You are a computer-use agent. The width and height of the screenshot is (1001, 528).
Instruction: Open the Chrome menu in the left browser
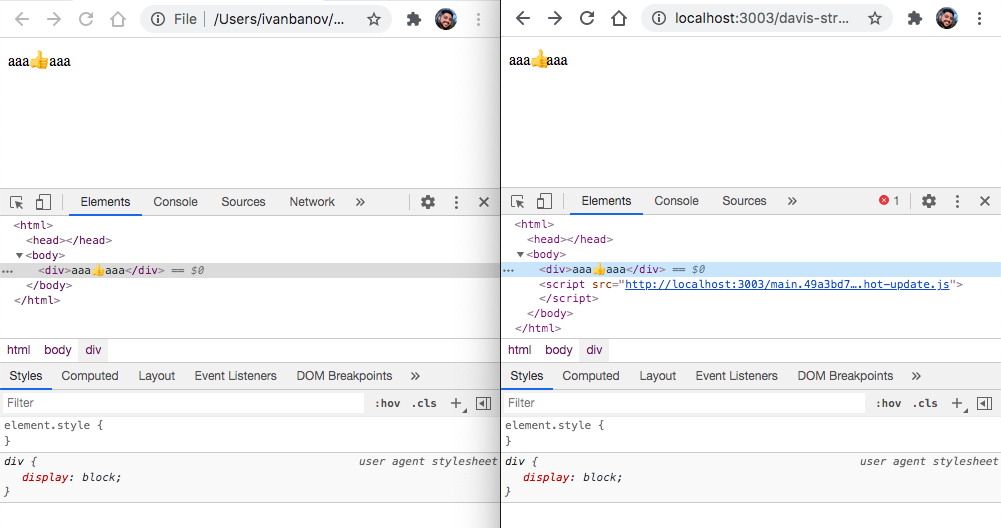tap(478, 19)
